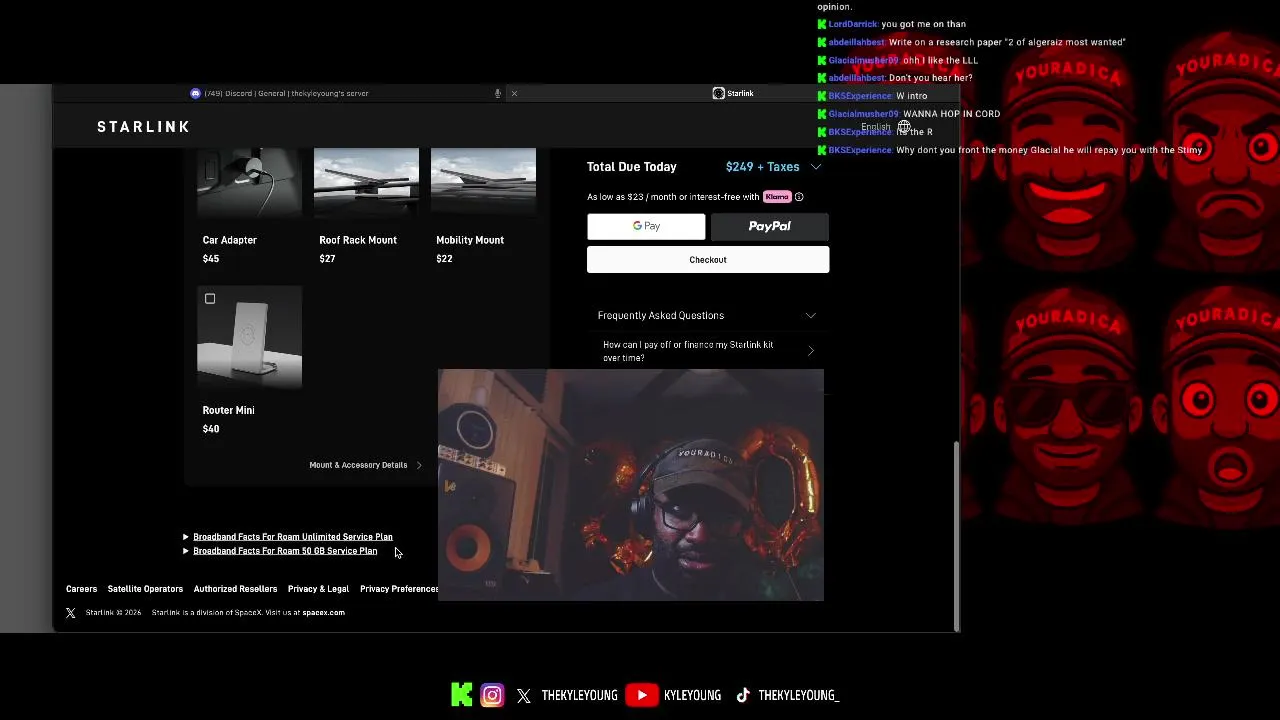Image resolution: width=1280 pixels, height=720 pixels.
Task: Click the microphone icon on Discord tab
Action: tap(497, 93)
